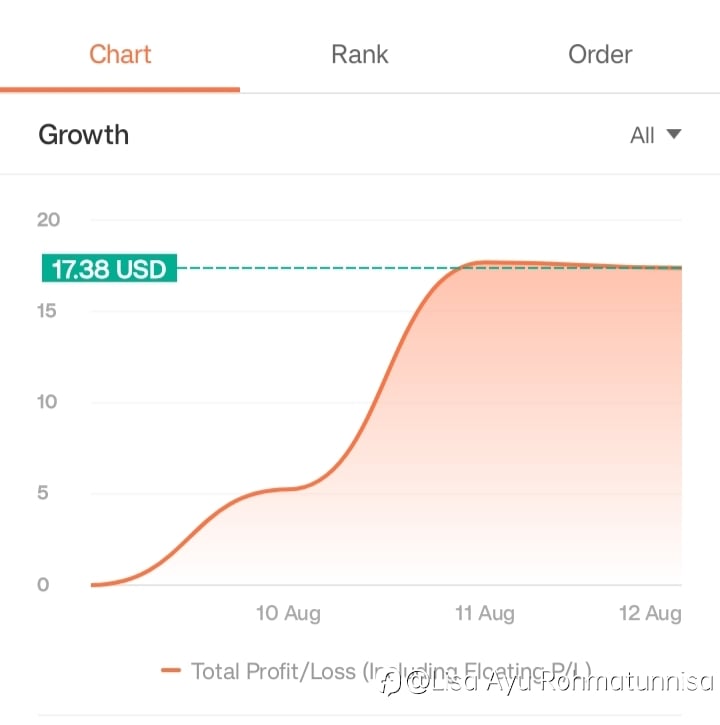Click the watermark logo icon

click(x=391, y=683)
